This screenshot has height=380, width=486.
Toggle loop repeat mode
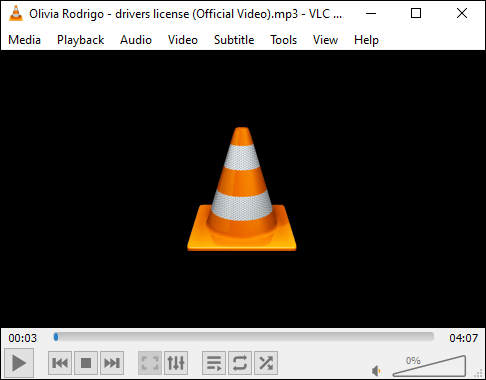tap(240, 363)
